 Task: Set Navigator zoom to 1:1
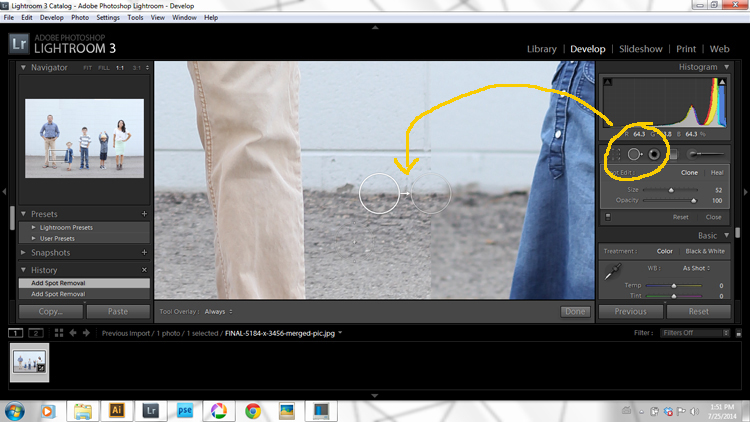click(x=120, y=68)
